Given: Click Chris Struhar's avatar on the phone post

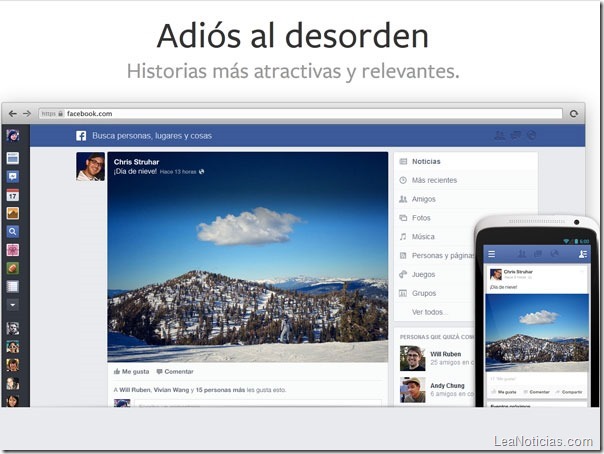Looking at the screenshot, I should (x=495, y=275).
